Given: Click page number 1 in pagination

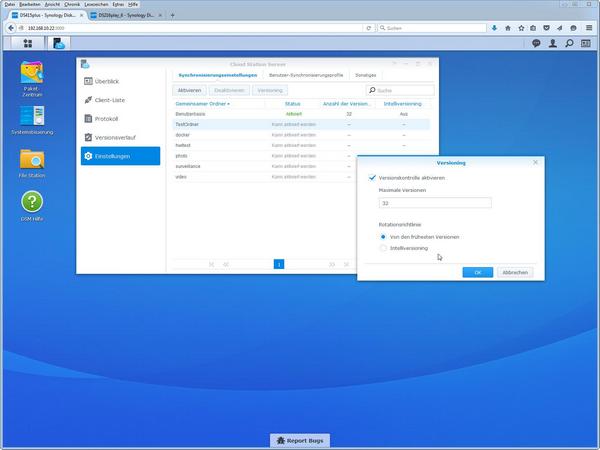Looking at the screenshot, I should coord(279,264).
